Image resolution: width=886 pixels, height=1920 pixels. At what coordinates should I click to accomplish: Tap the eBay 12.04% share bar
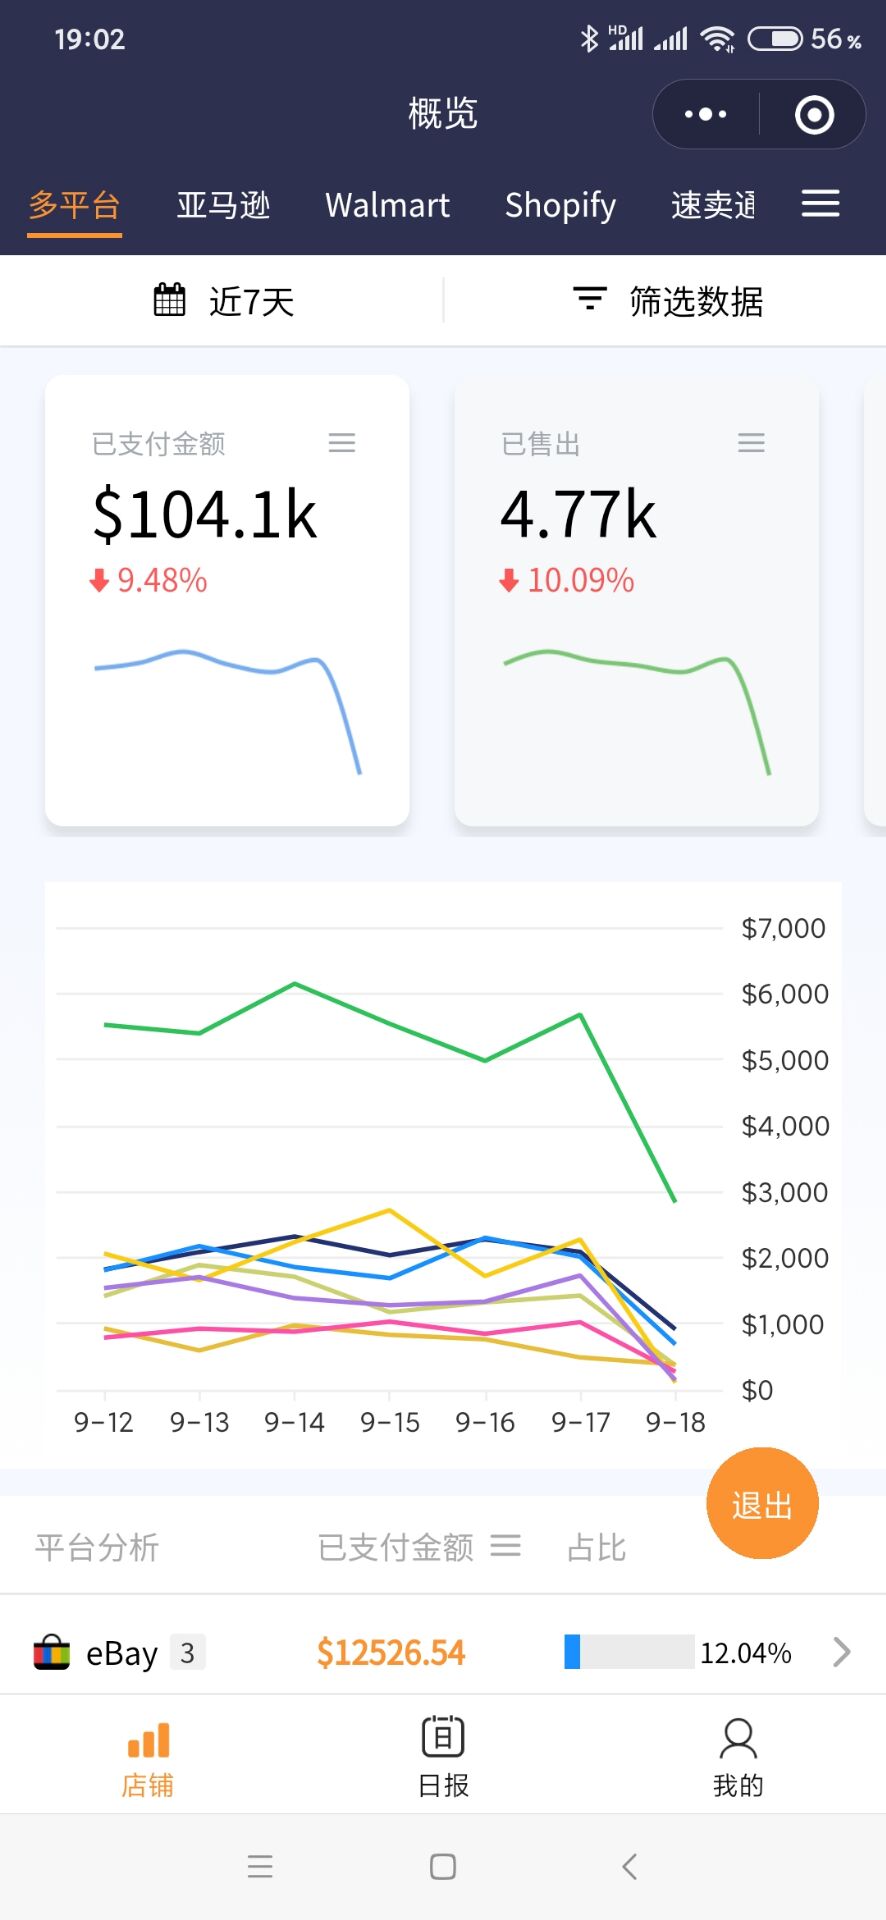pyautogui.click(x=629, y=1652)
